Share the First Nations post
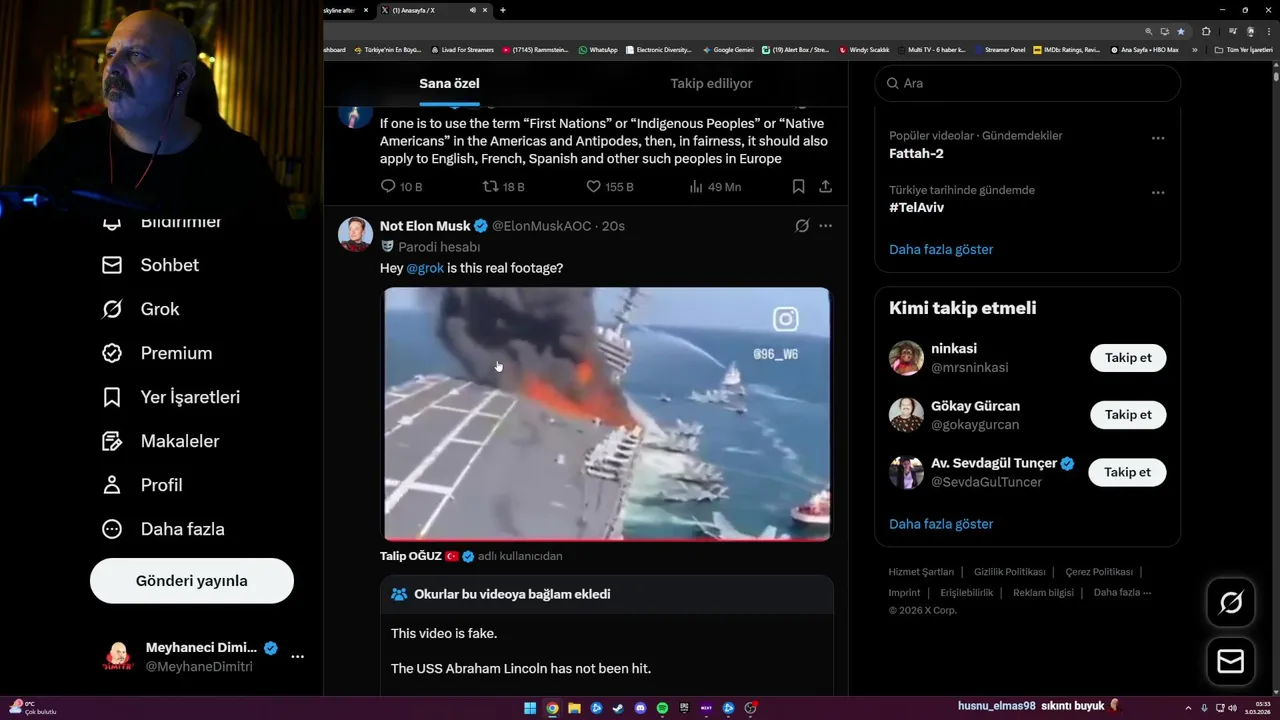 (825, 186)
